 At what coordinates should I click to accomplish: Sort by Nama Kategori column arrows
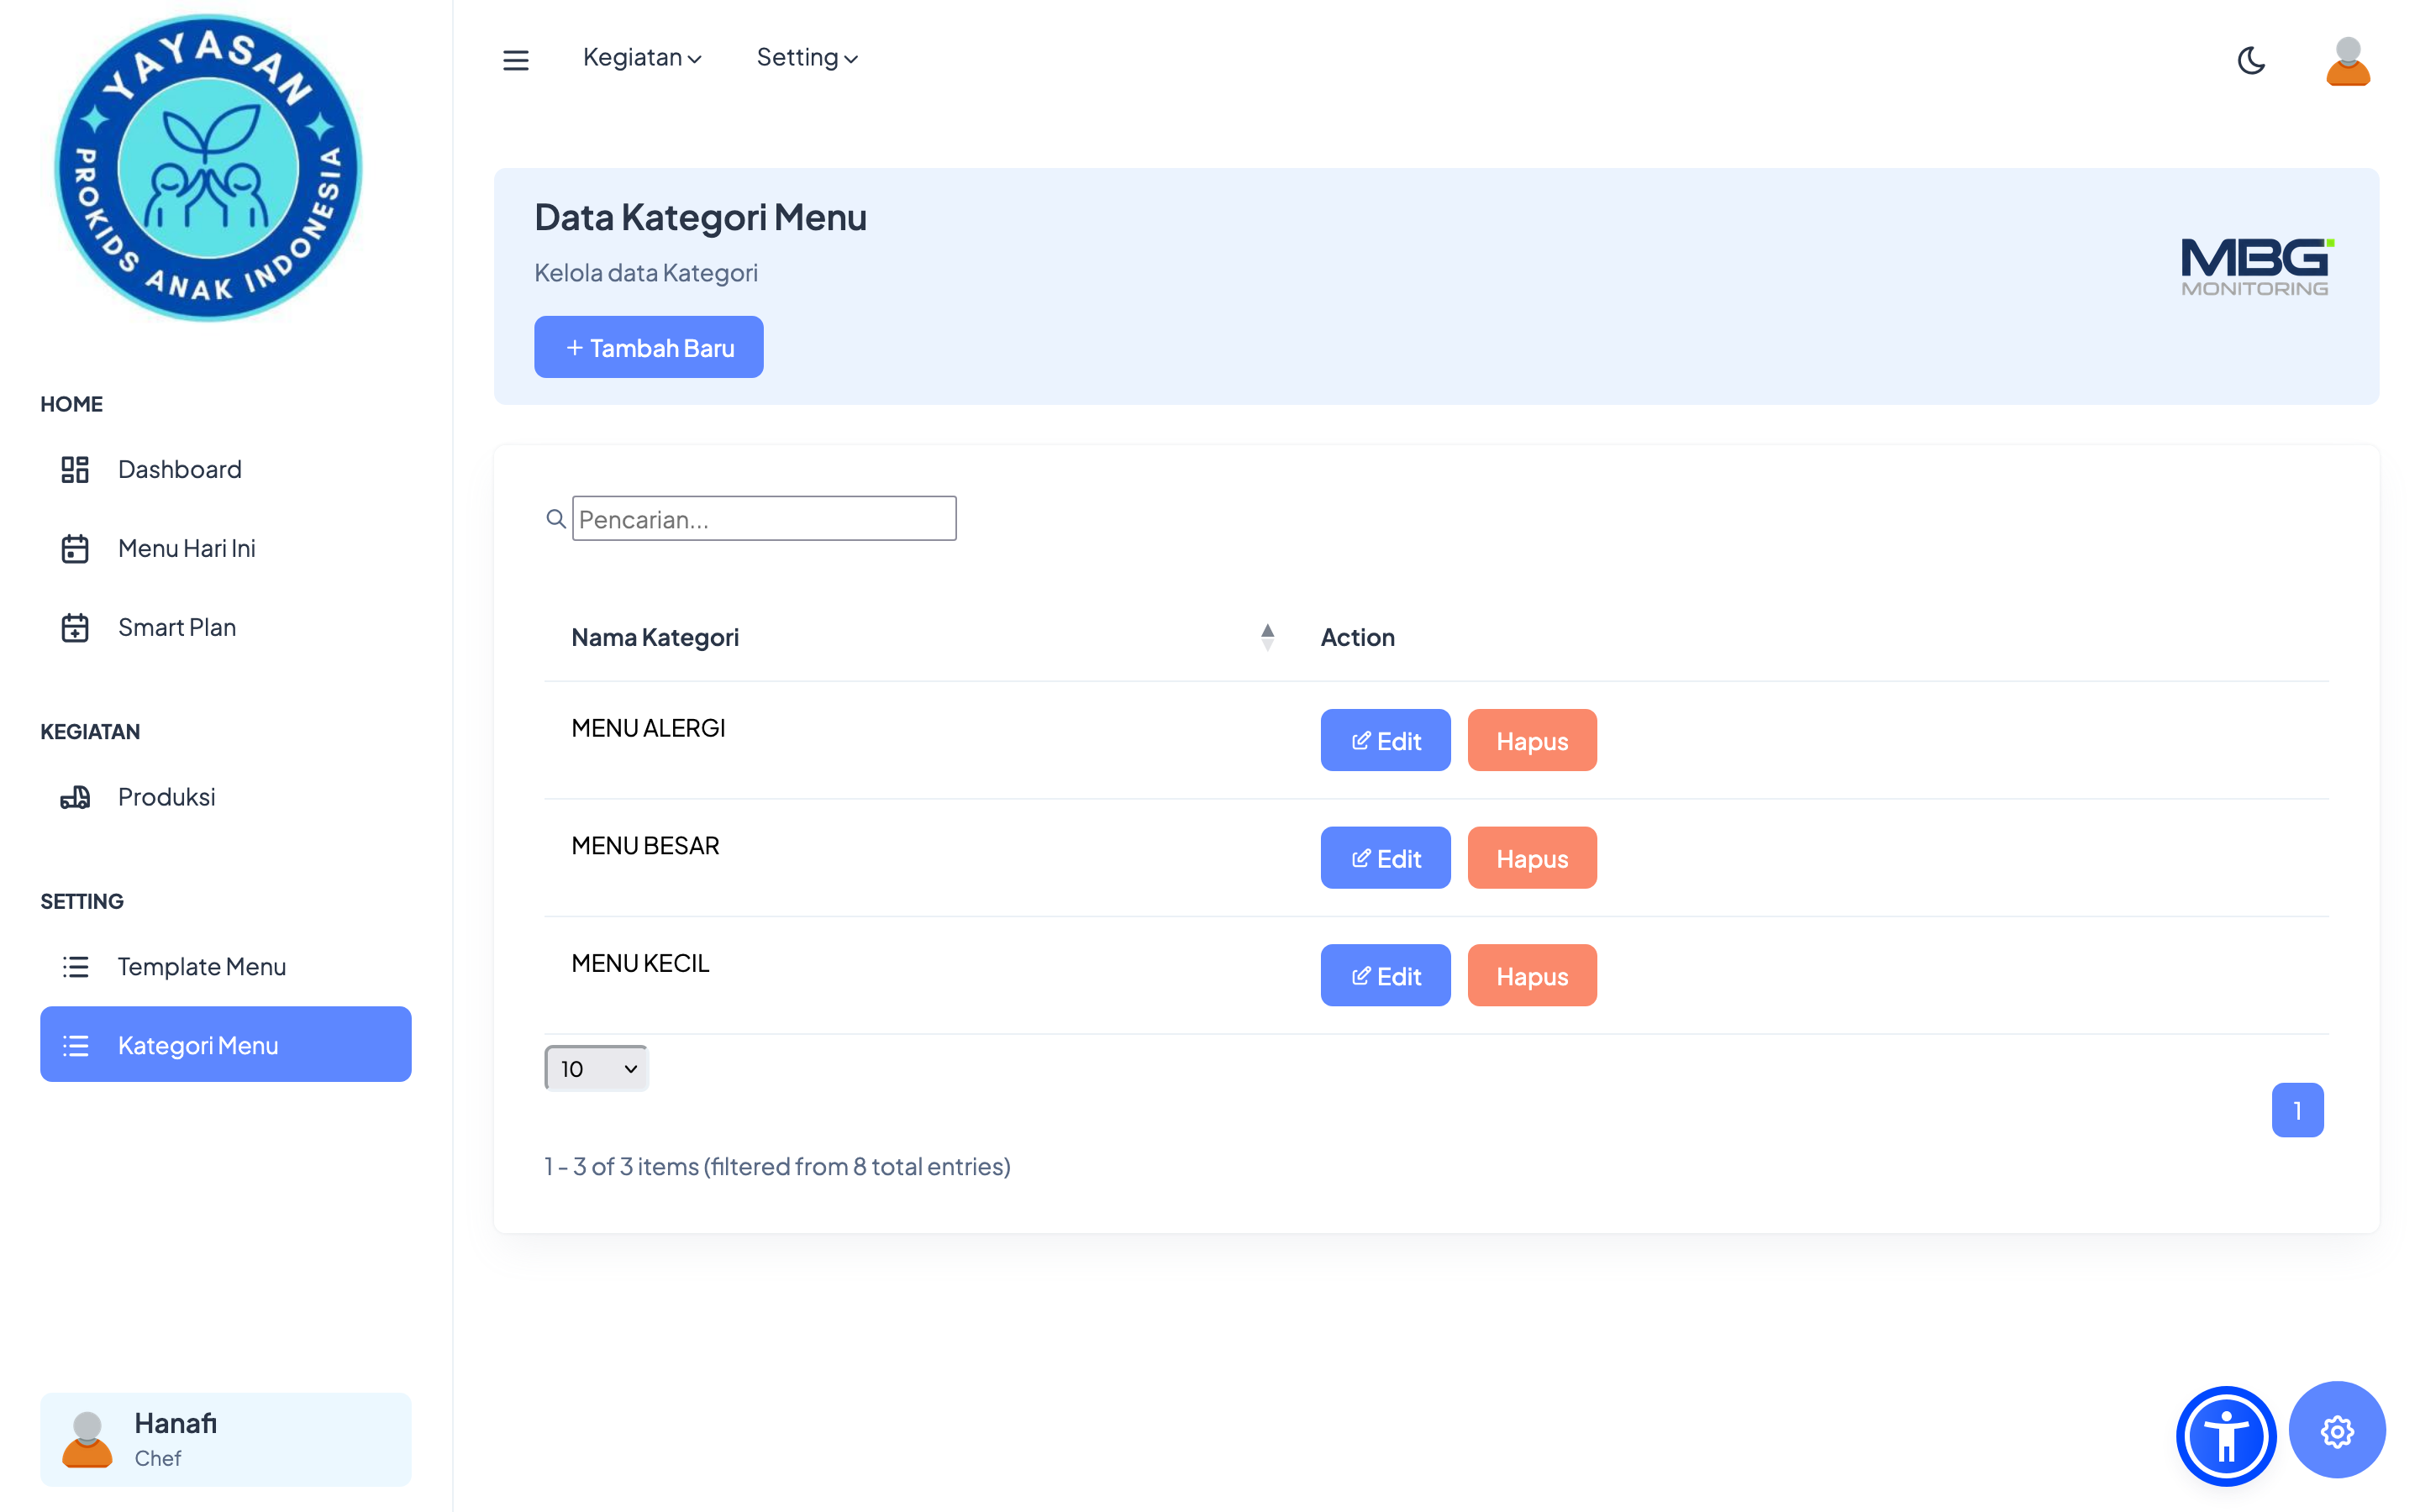point(1267,637)
